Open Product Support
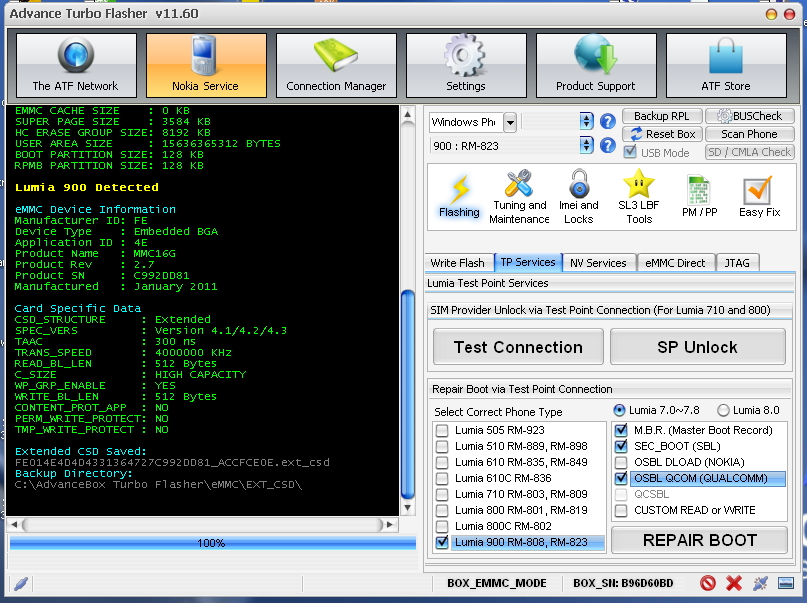The height and width of the screenshot is (603, 807). coord(596,65)
